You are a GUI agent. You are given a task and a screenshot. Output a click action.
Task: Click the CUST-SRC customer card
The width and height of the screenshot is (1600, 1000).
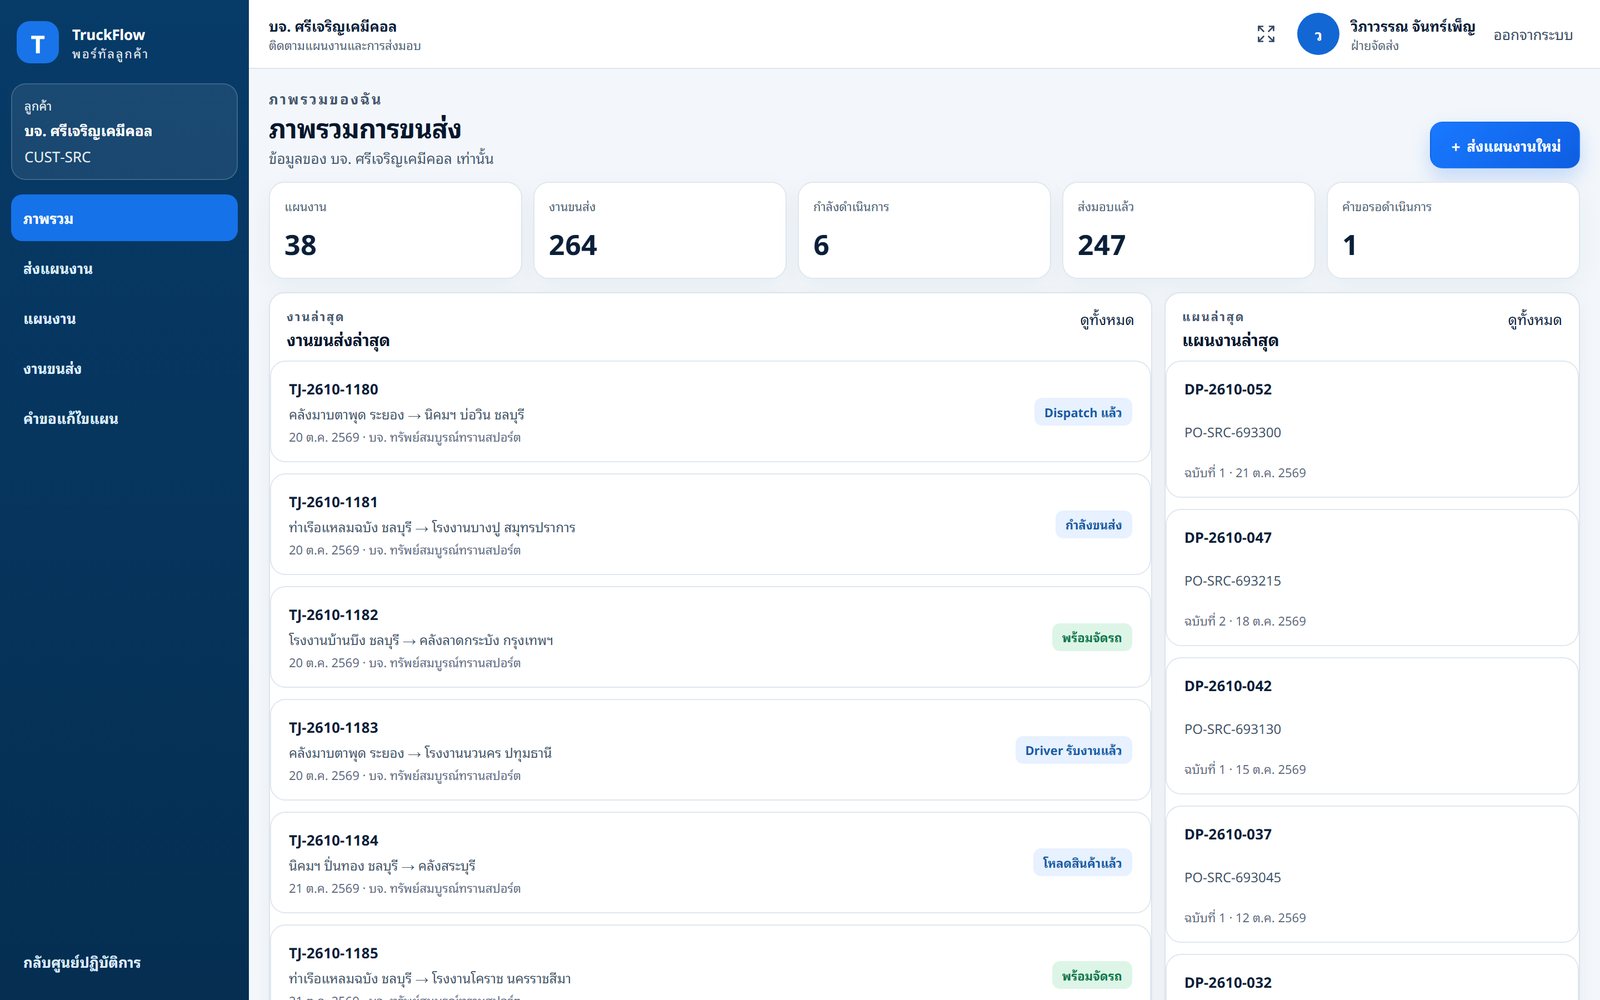click(x=124, y=132)
